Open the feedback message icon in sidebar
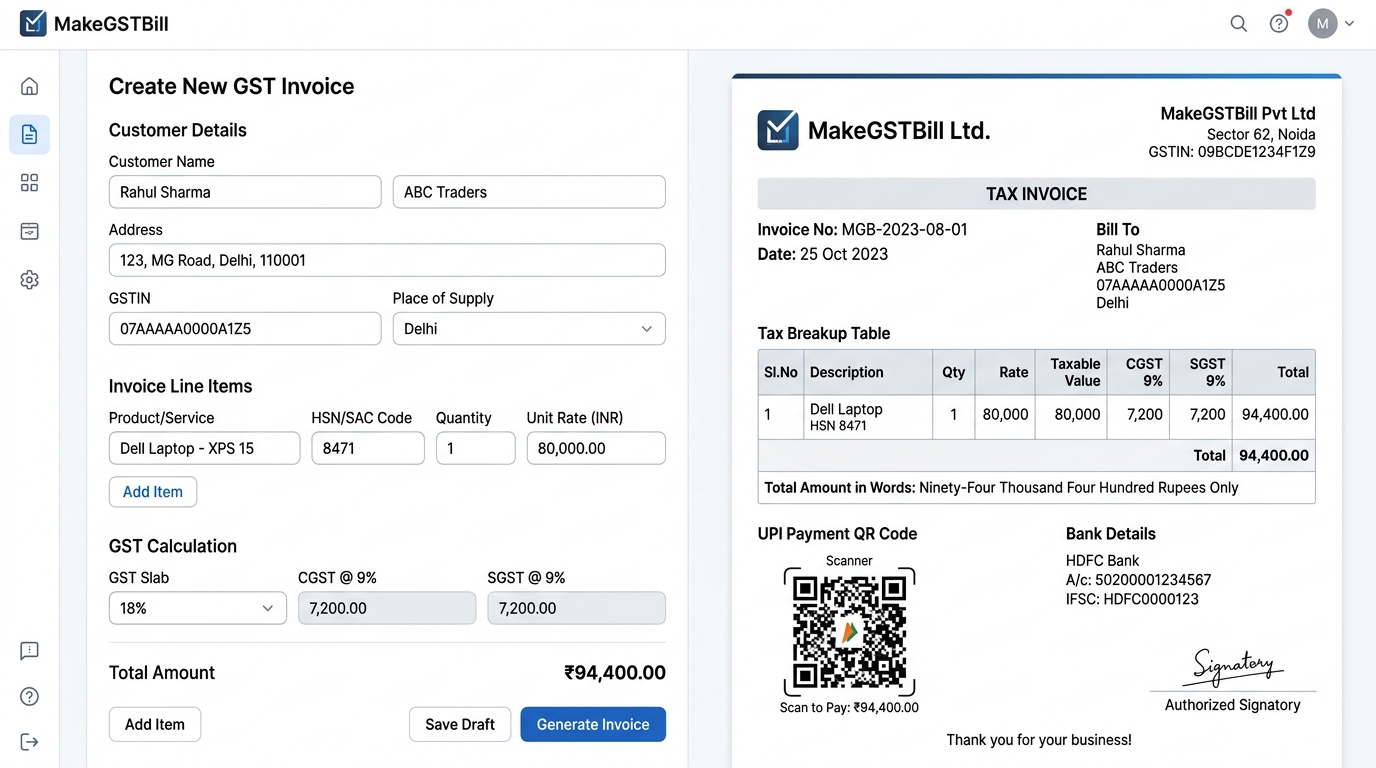The image size is (1376, 768). [x=30, y=651]
